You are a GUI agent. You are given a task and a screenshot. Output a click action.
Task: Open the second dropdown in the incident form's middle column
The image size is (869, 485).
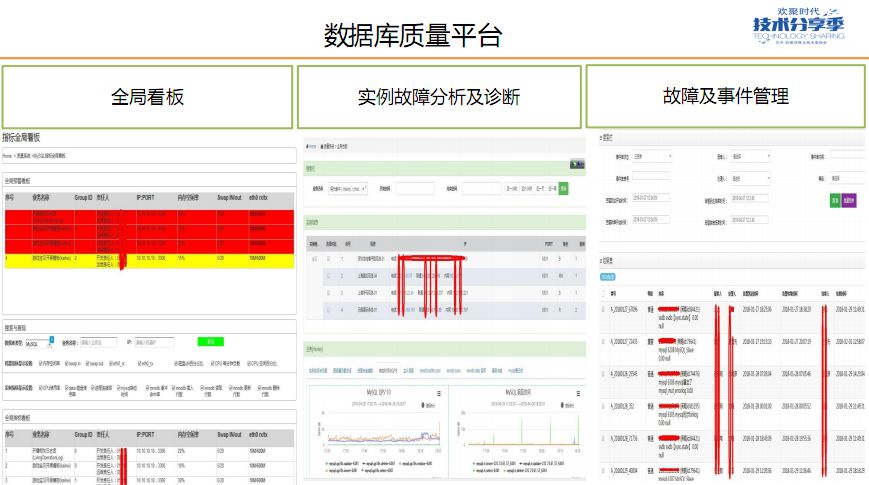point(750,178)
